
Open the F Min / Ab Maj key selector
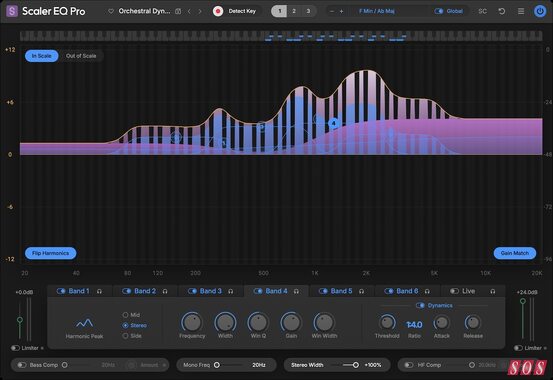[x=377, y=11]
